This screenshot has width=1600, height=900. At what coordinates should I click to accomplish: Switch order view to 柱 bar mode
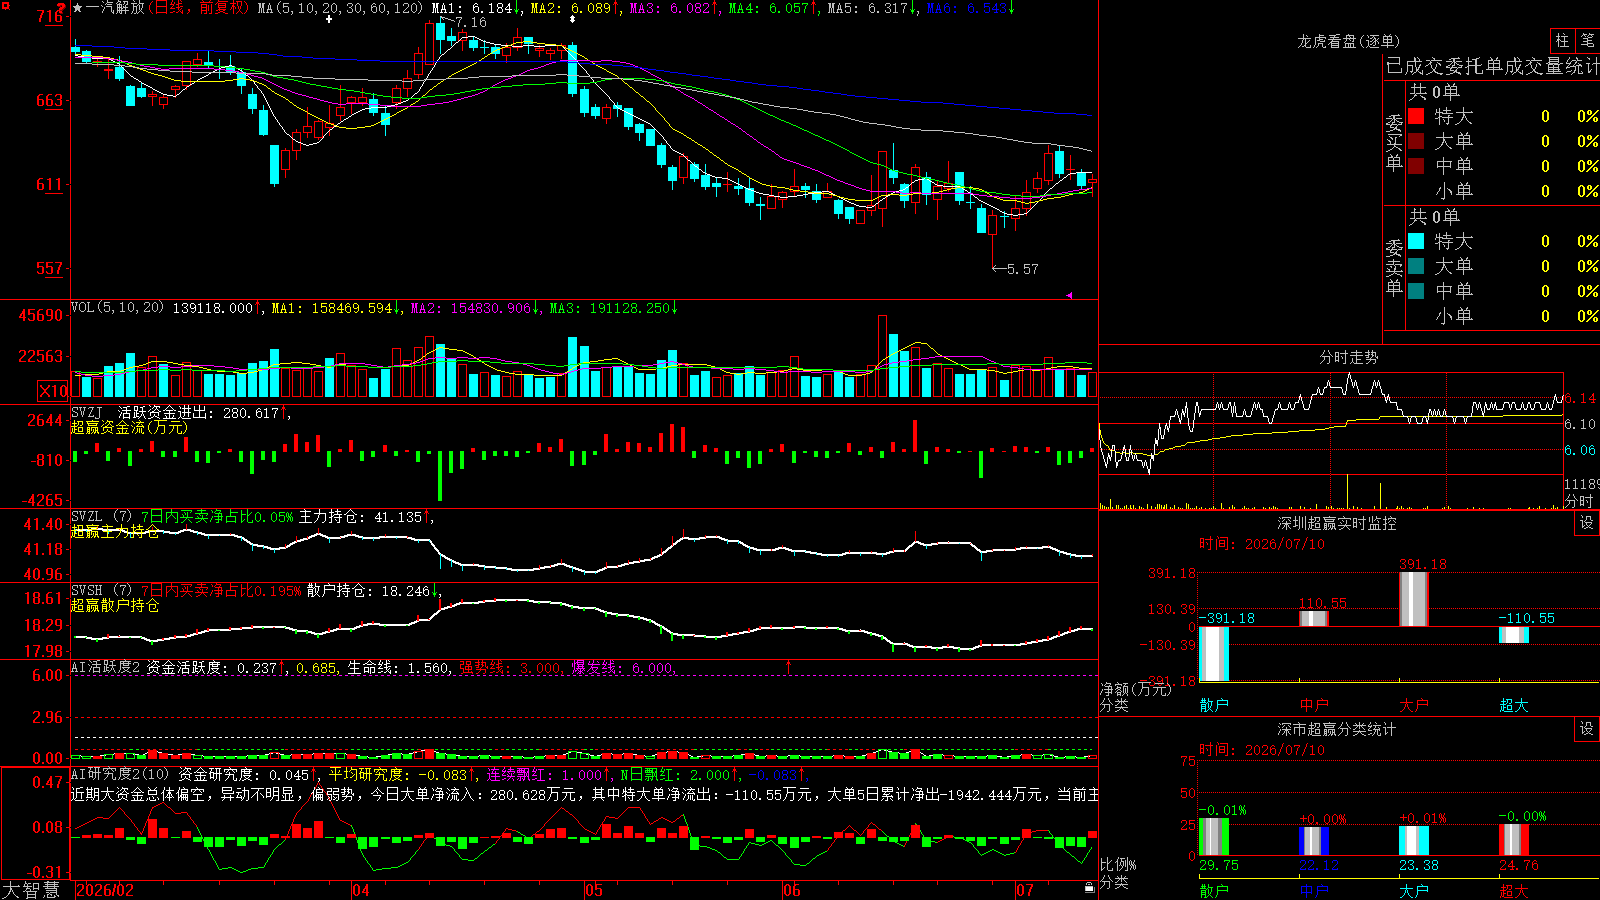point(1562,41)
